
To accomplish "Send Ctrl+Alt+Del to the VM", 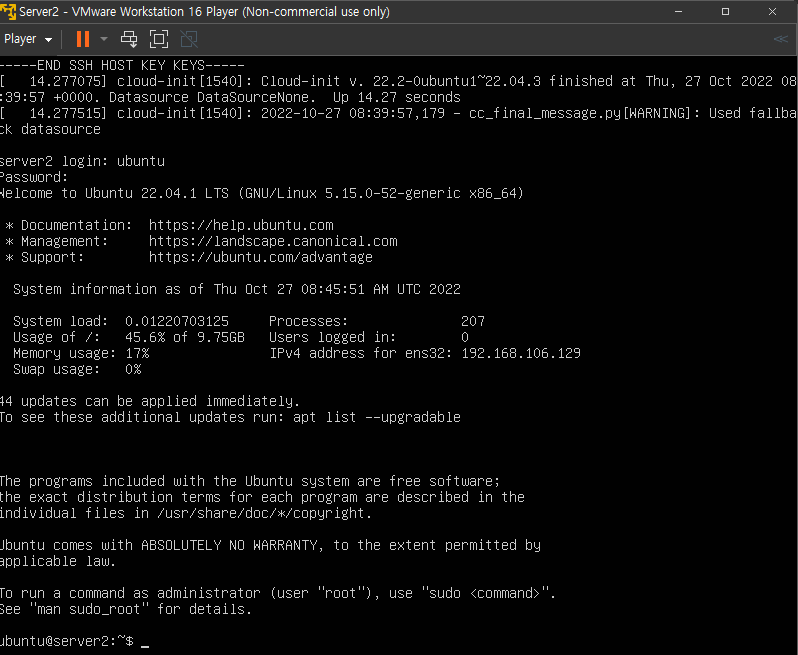I will (129, 39).
